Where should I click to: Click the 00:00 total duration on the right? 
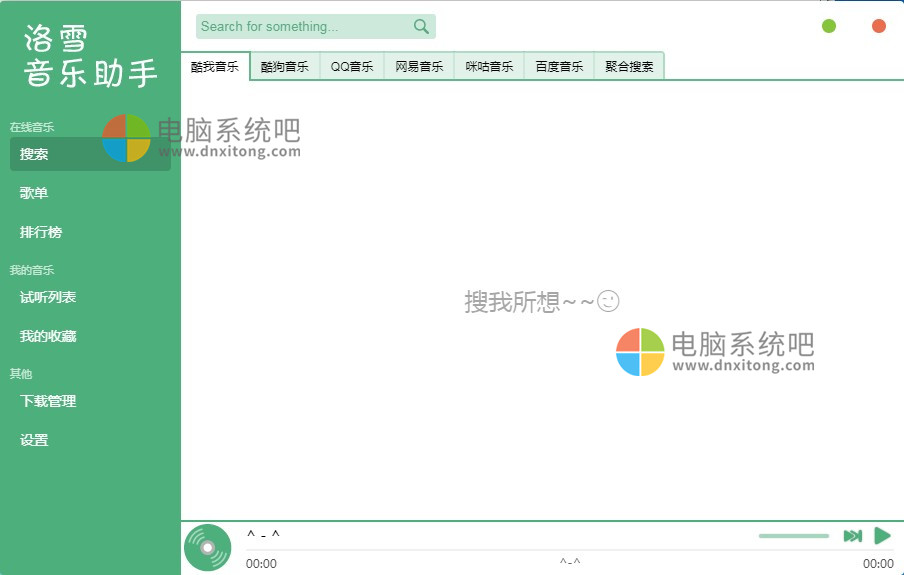point(878,563)
